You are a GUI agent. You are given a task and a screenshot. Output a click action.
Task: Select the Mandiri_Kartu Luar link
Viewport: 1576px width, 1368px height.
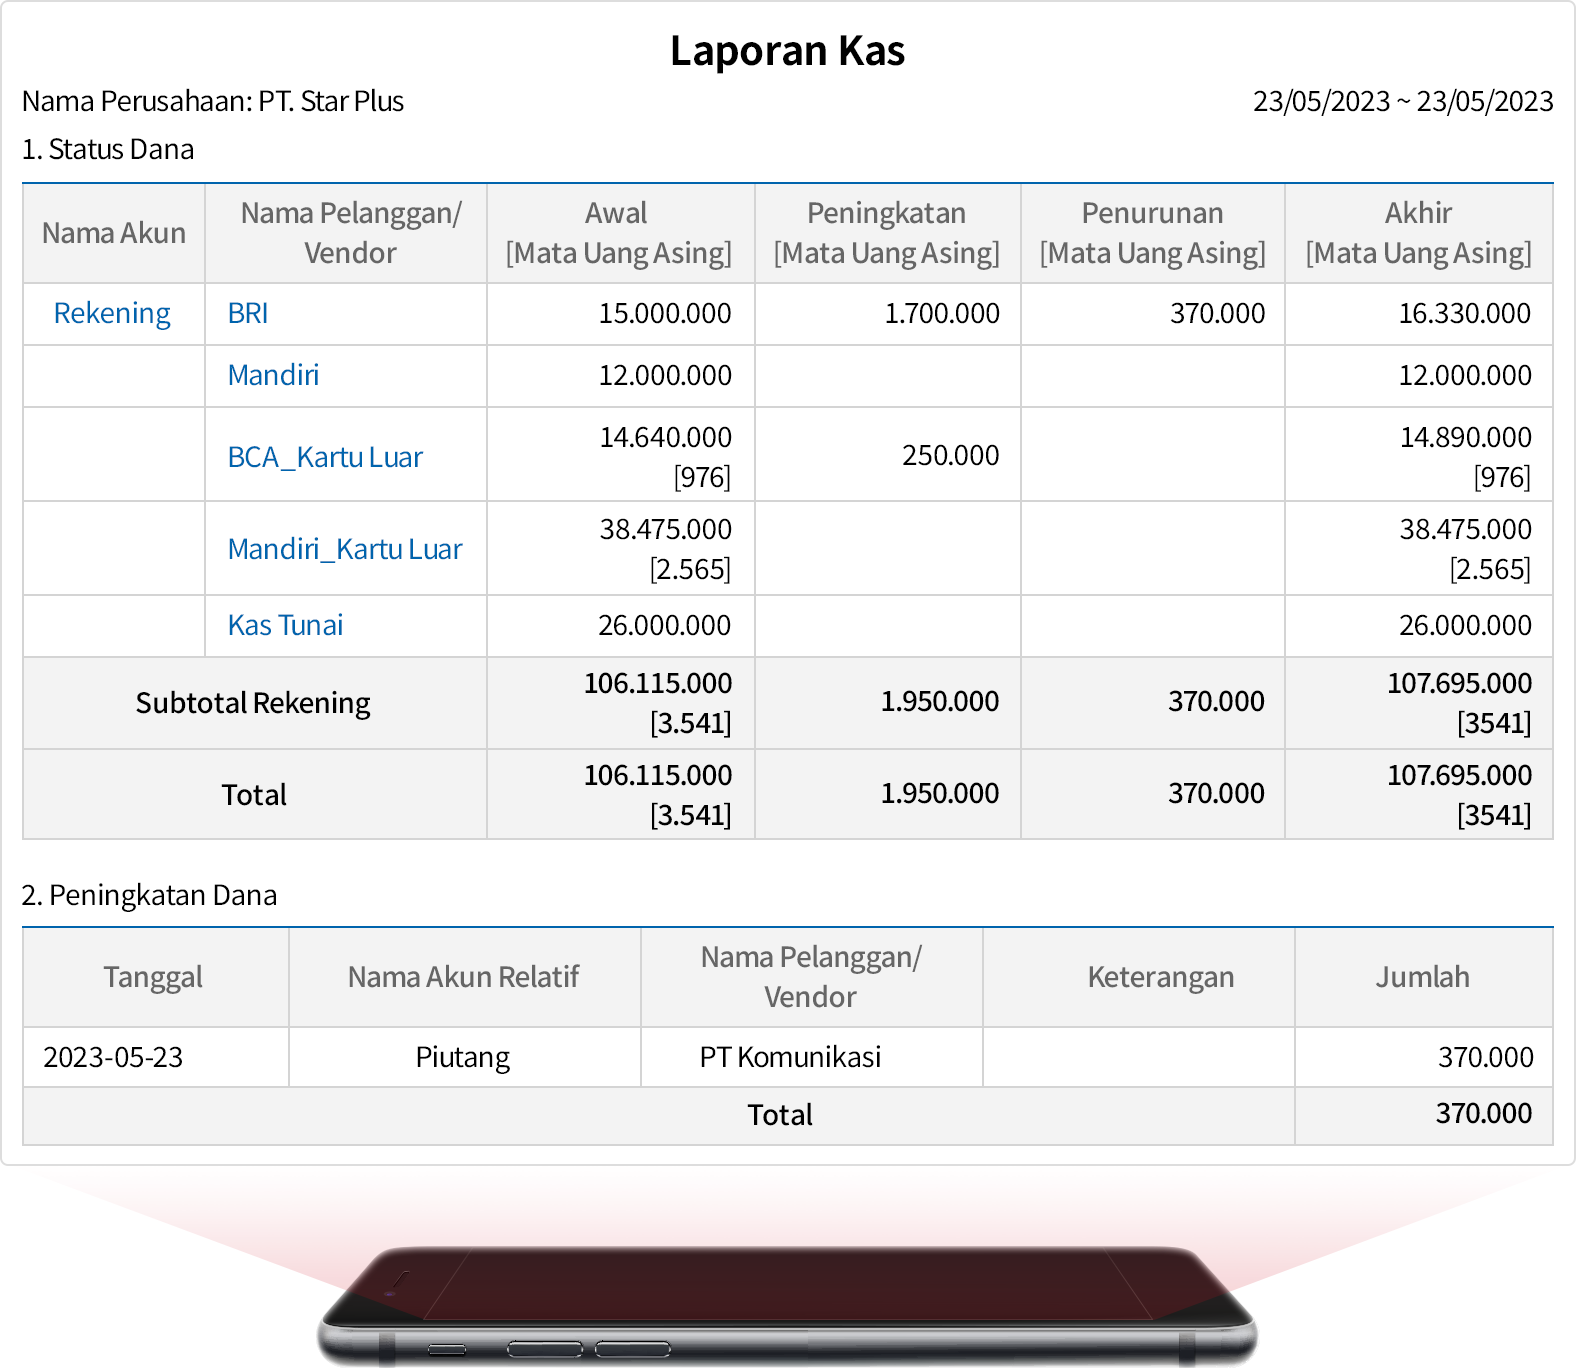(x=345, y=549)
